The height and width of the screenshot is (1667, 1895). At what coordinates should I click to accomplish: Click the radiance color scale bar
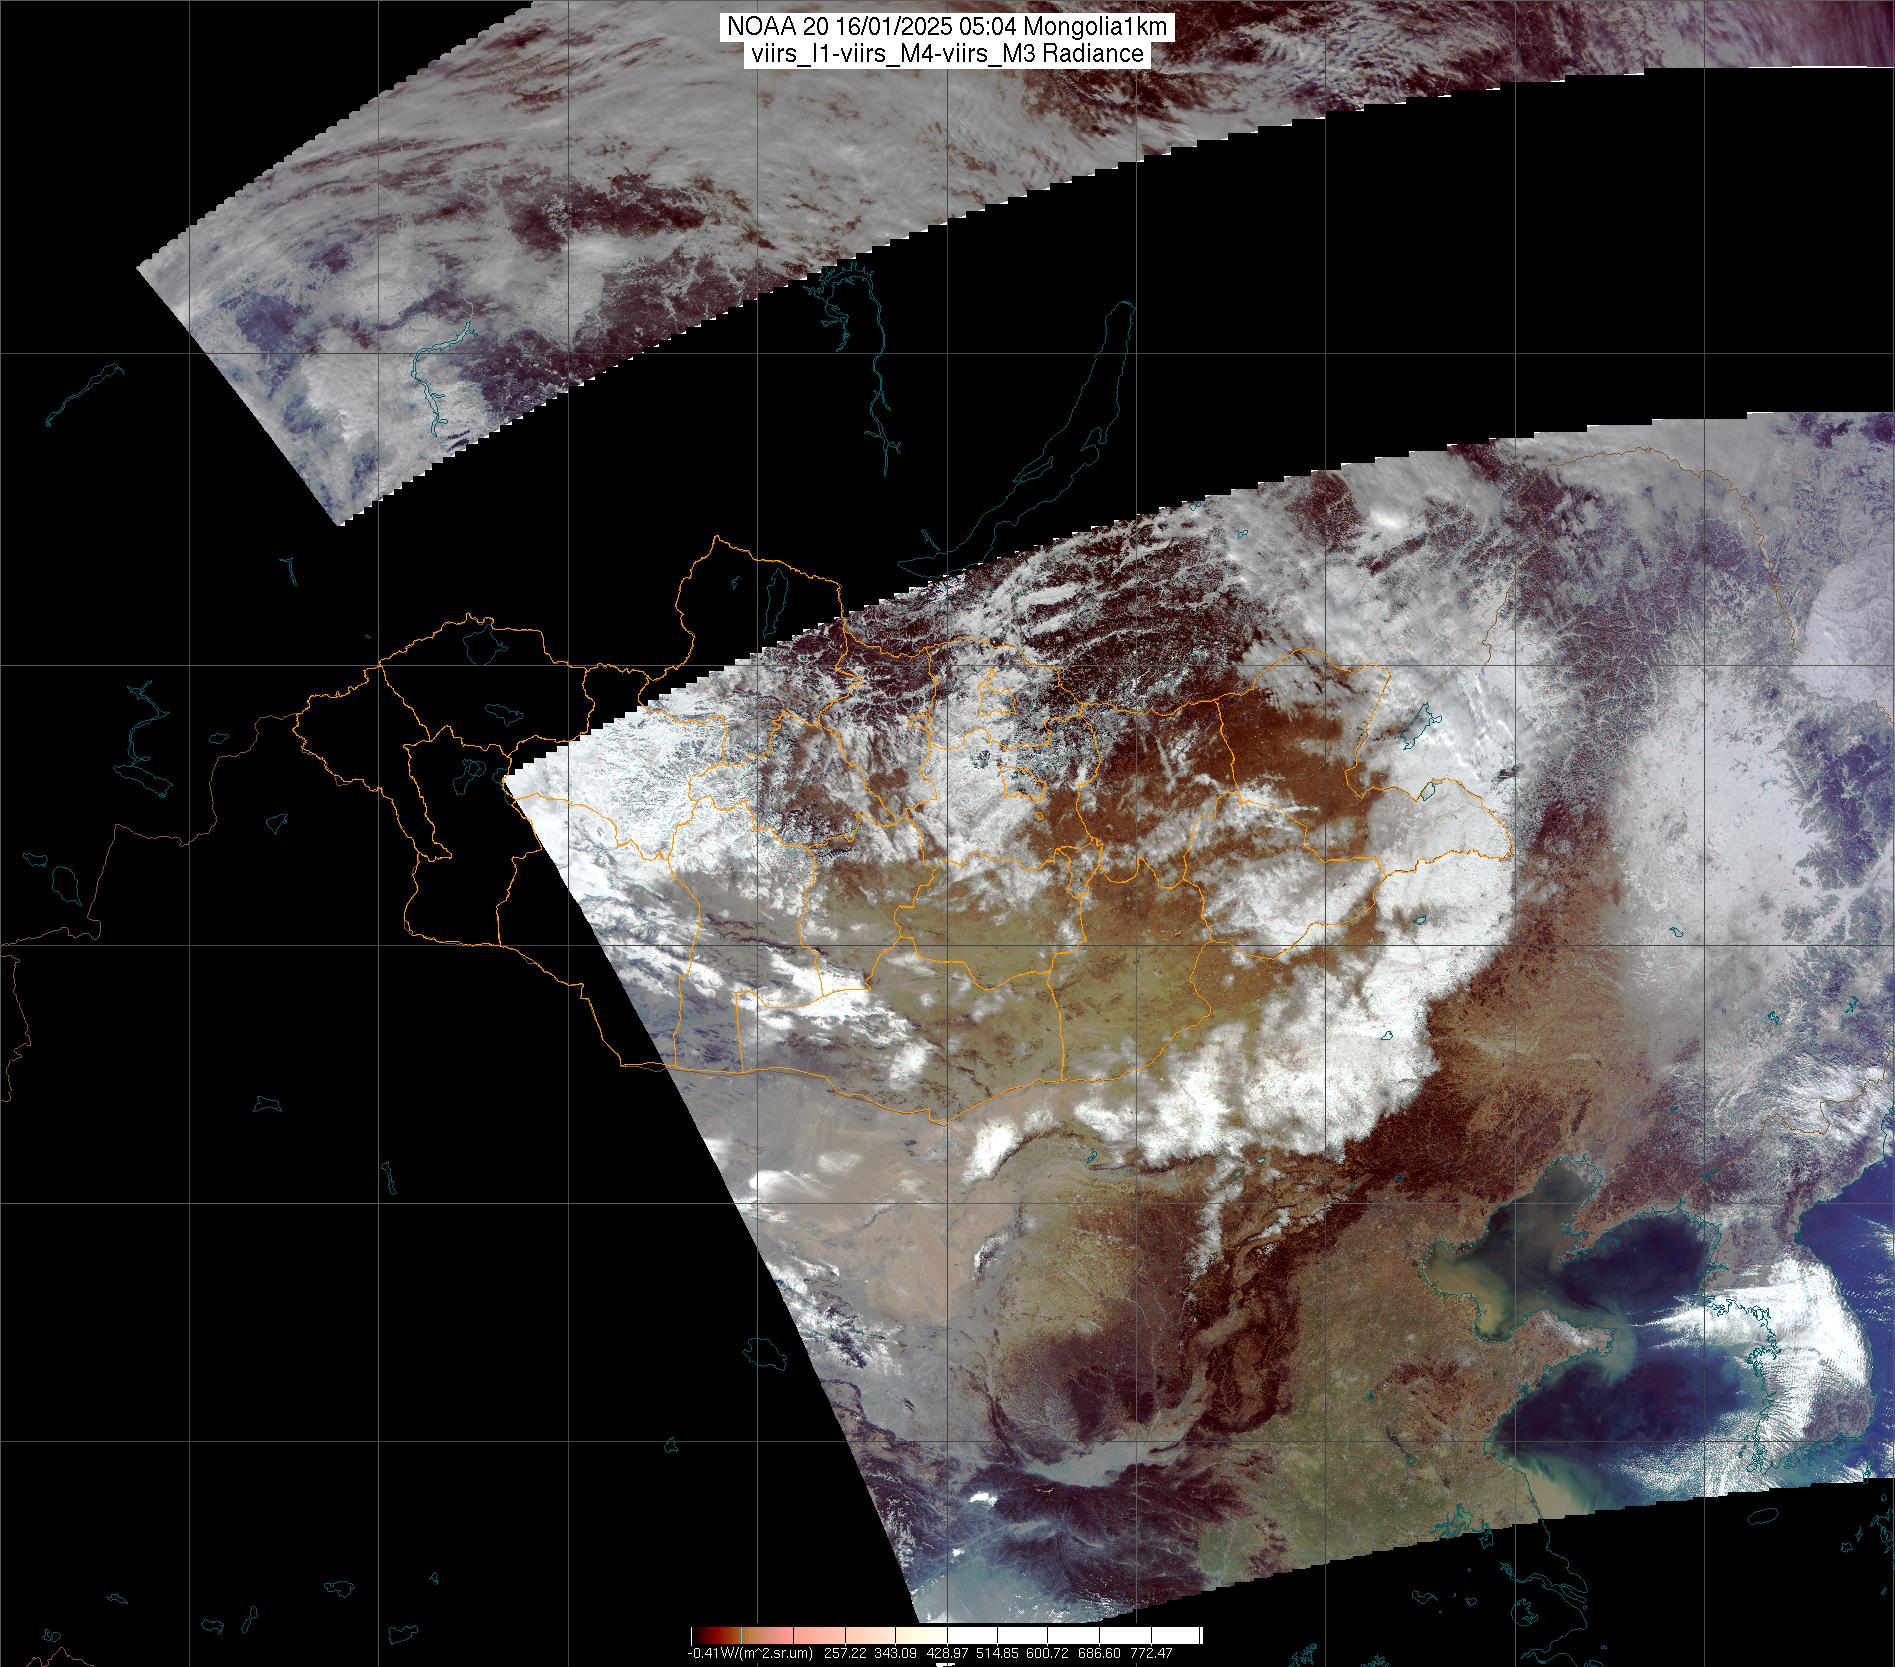pyautogui.click(x=947, y=1635)
